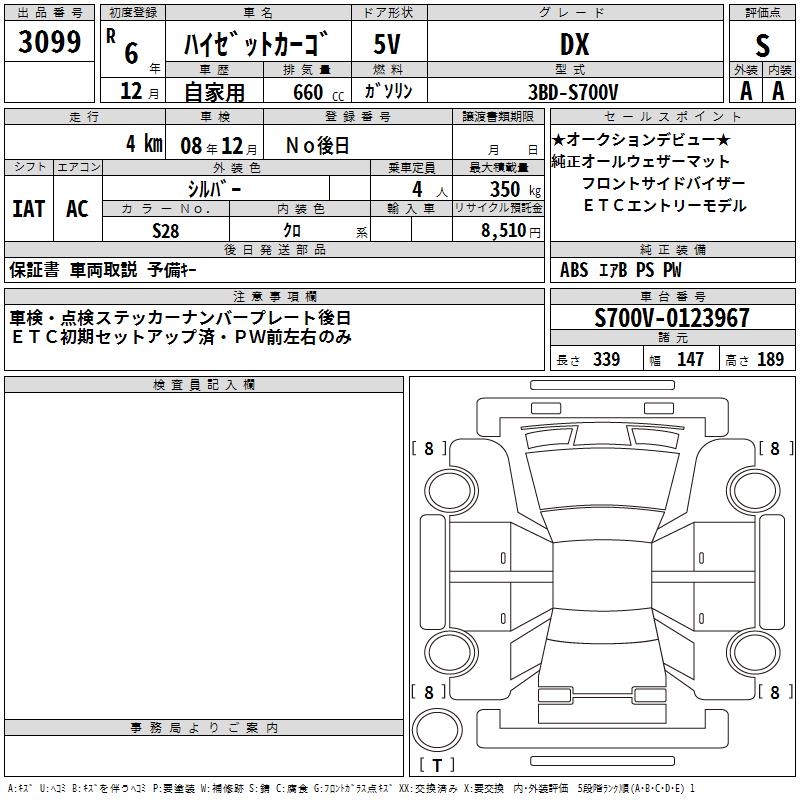This screenshot has height=800, width=800.
Task: Click the car name "ハイゼットカーゴ"
Action: click(x=255, y=44)
